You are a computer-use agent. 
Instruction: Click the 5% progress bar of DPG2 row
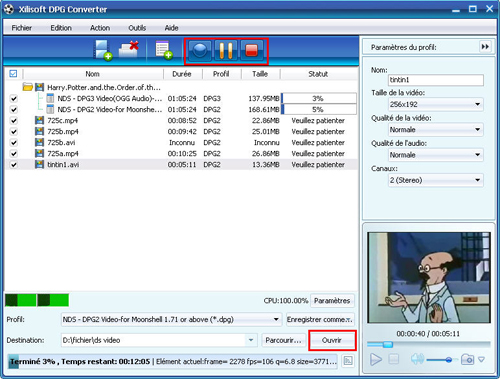coord(319,109)
